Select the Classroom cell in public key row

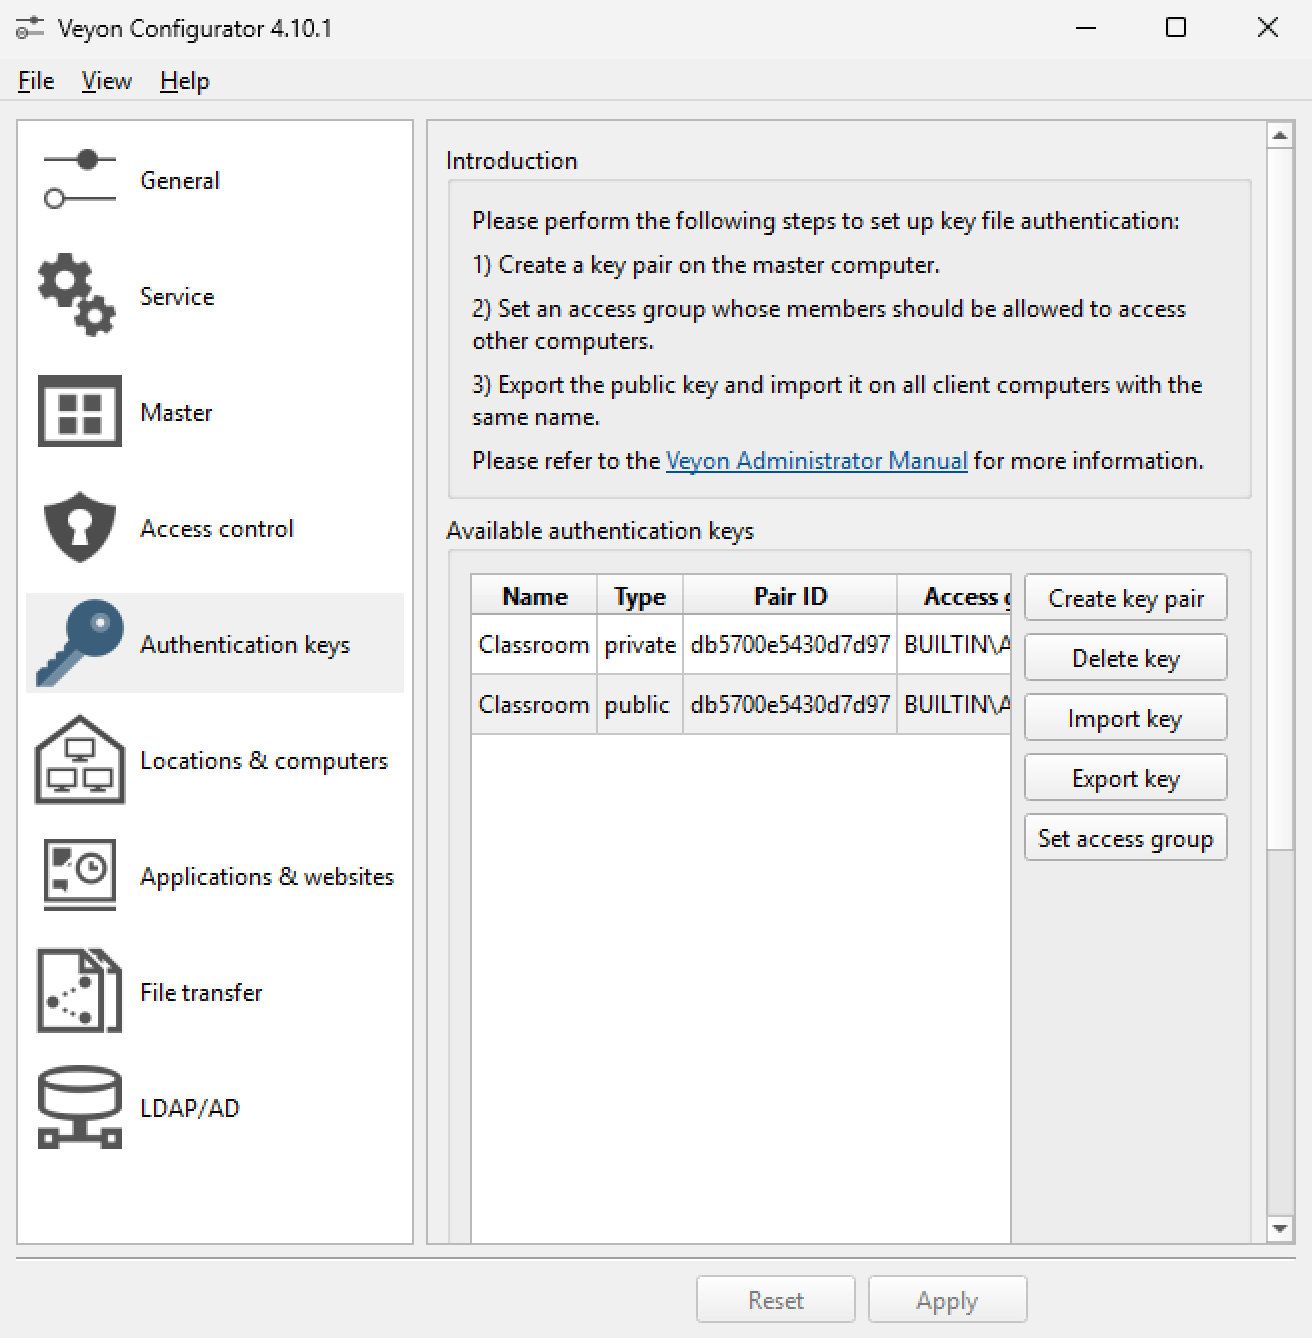click(x=534, y=705)
